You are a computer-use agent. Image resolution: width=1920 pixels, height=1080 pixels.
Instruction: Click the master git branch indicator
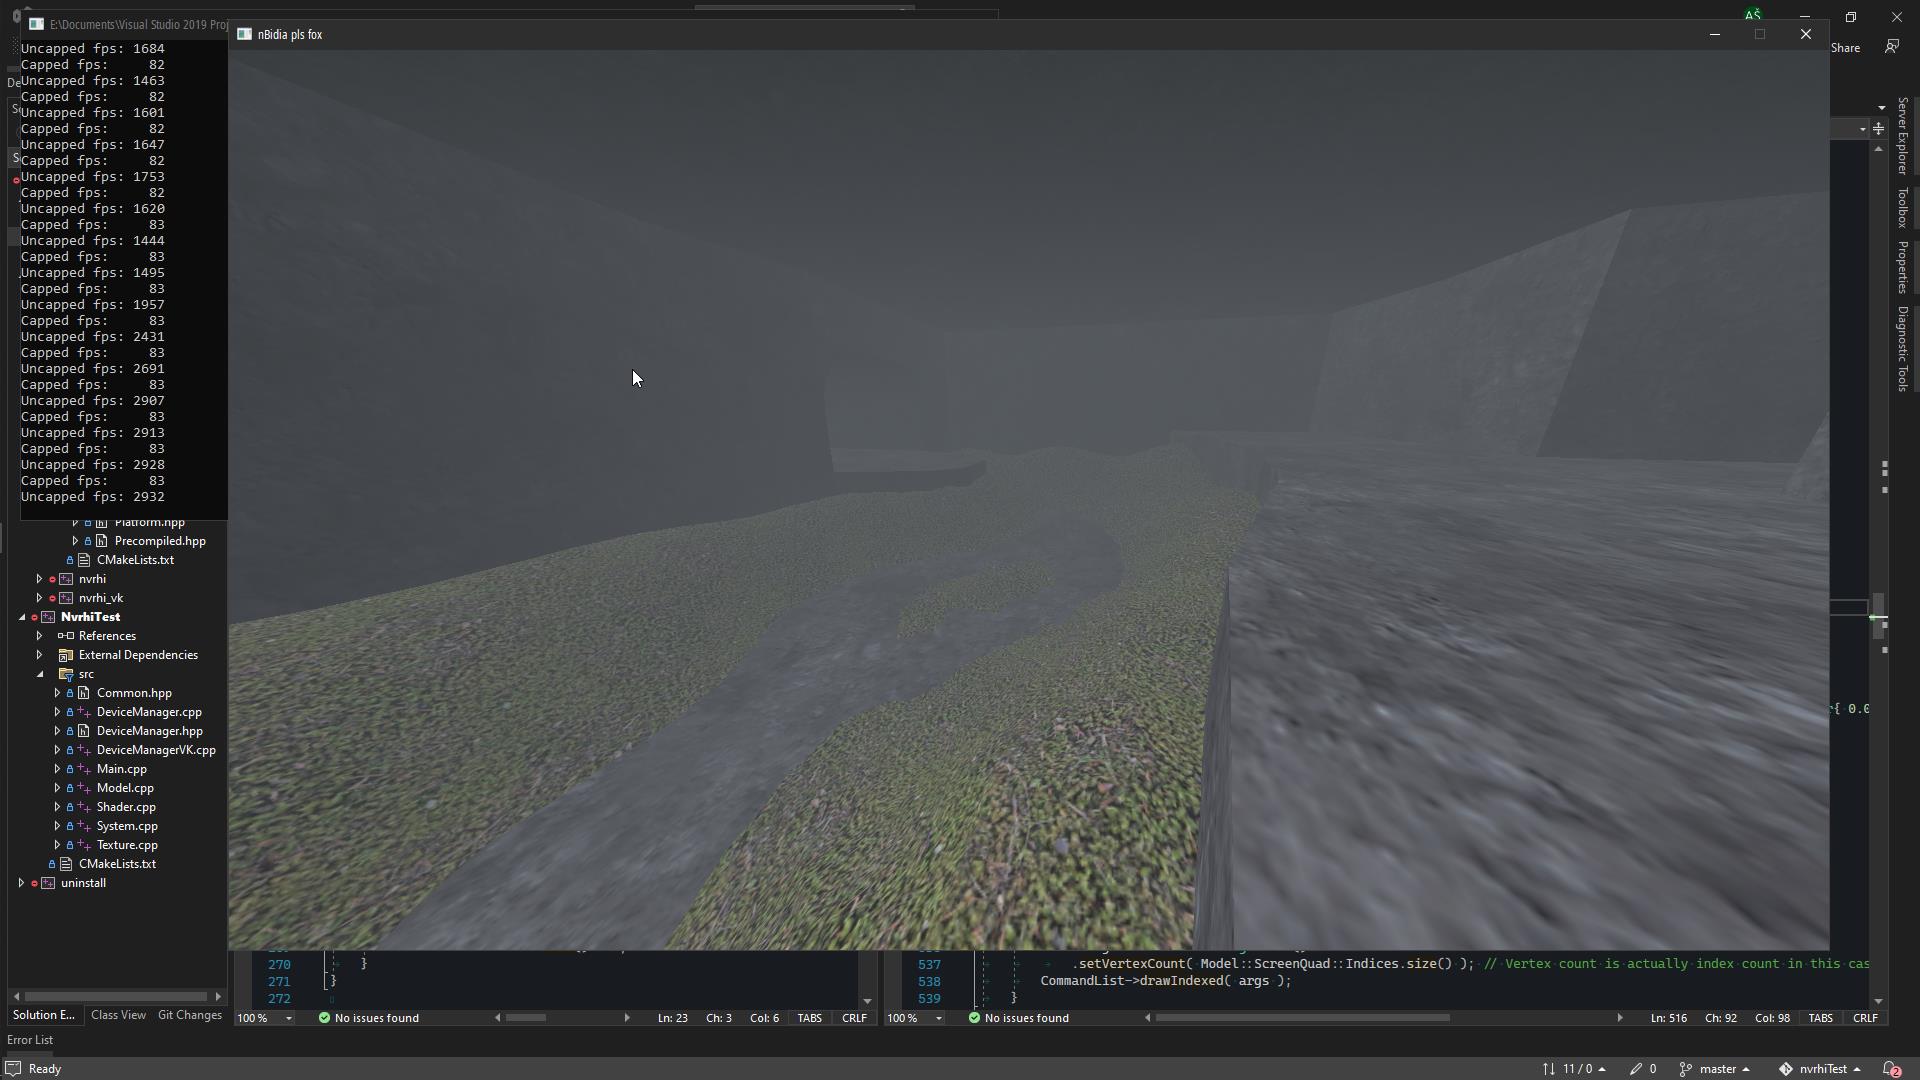1716,1068
